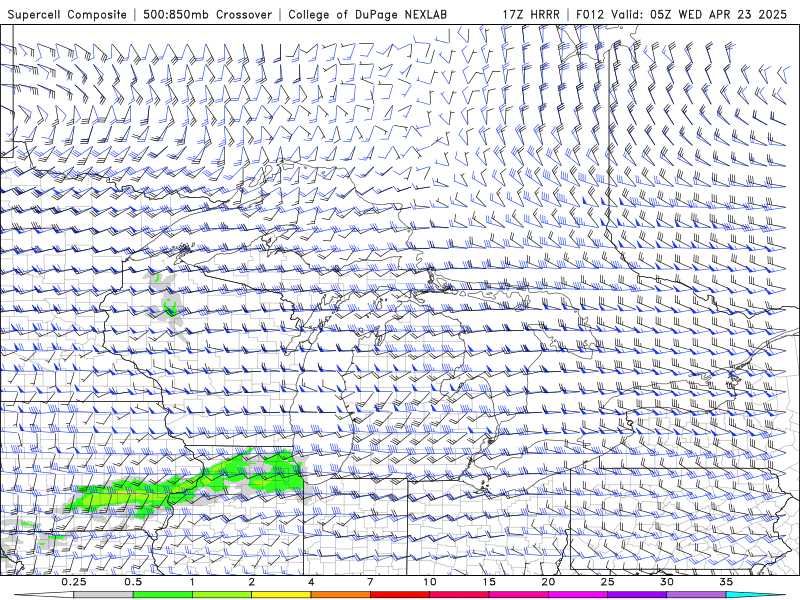Click the '7' legend value
800x600 pixels.
click(370, 582)
